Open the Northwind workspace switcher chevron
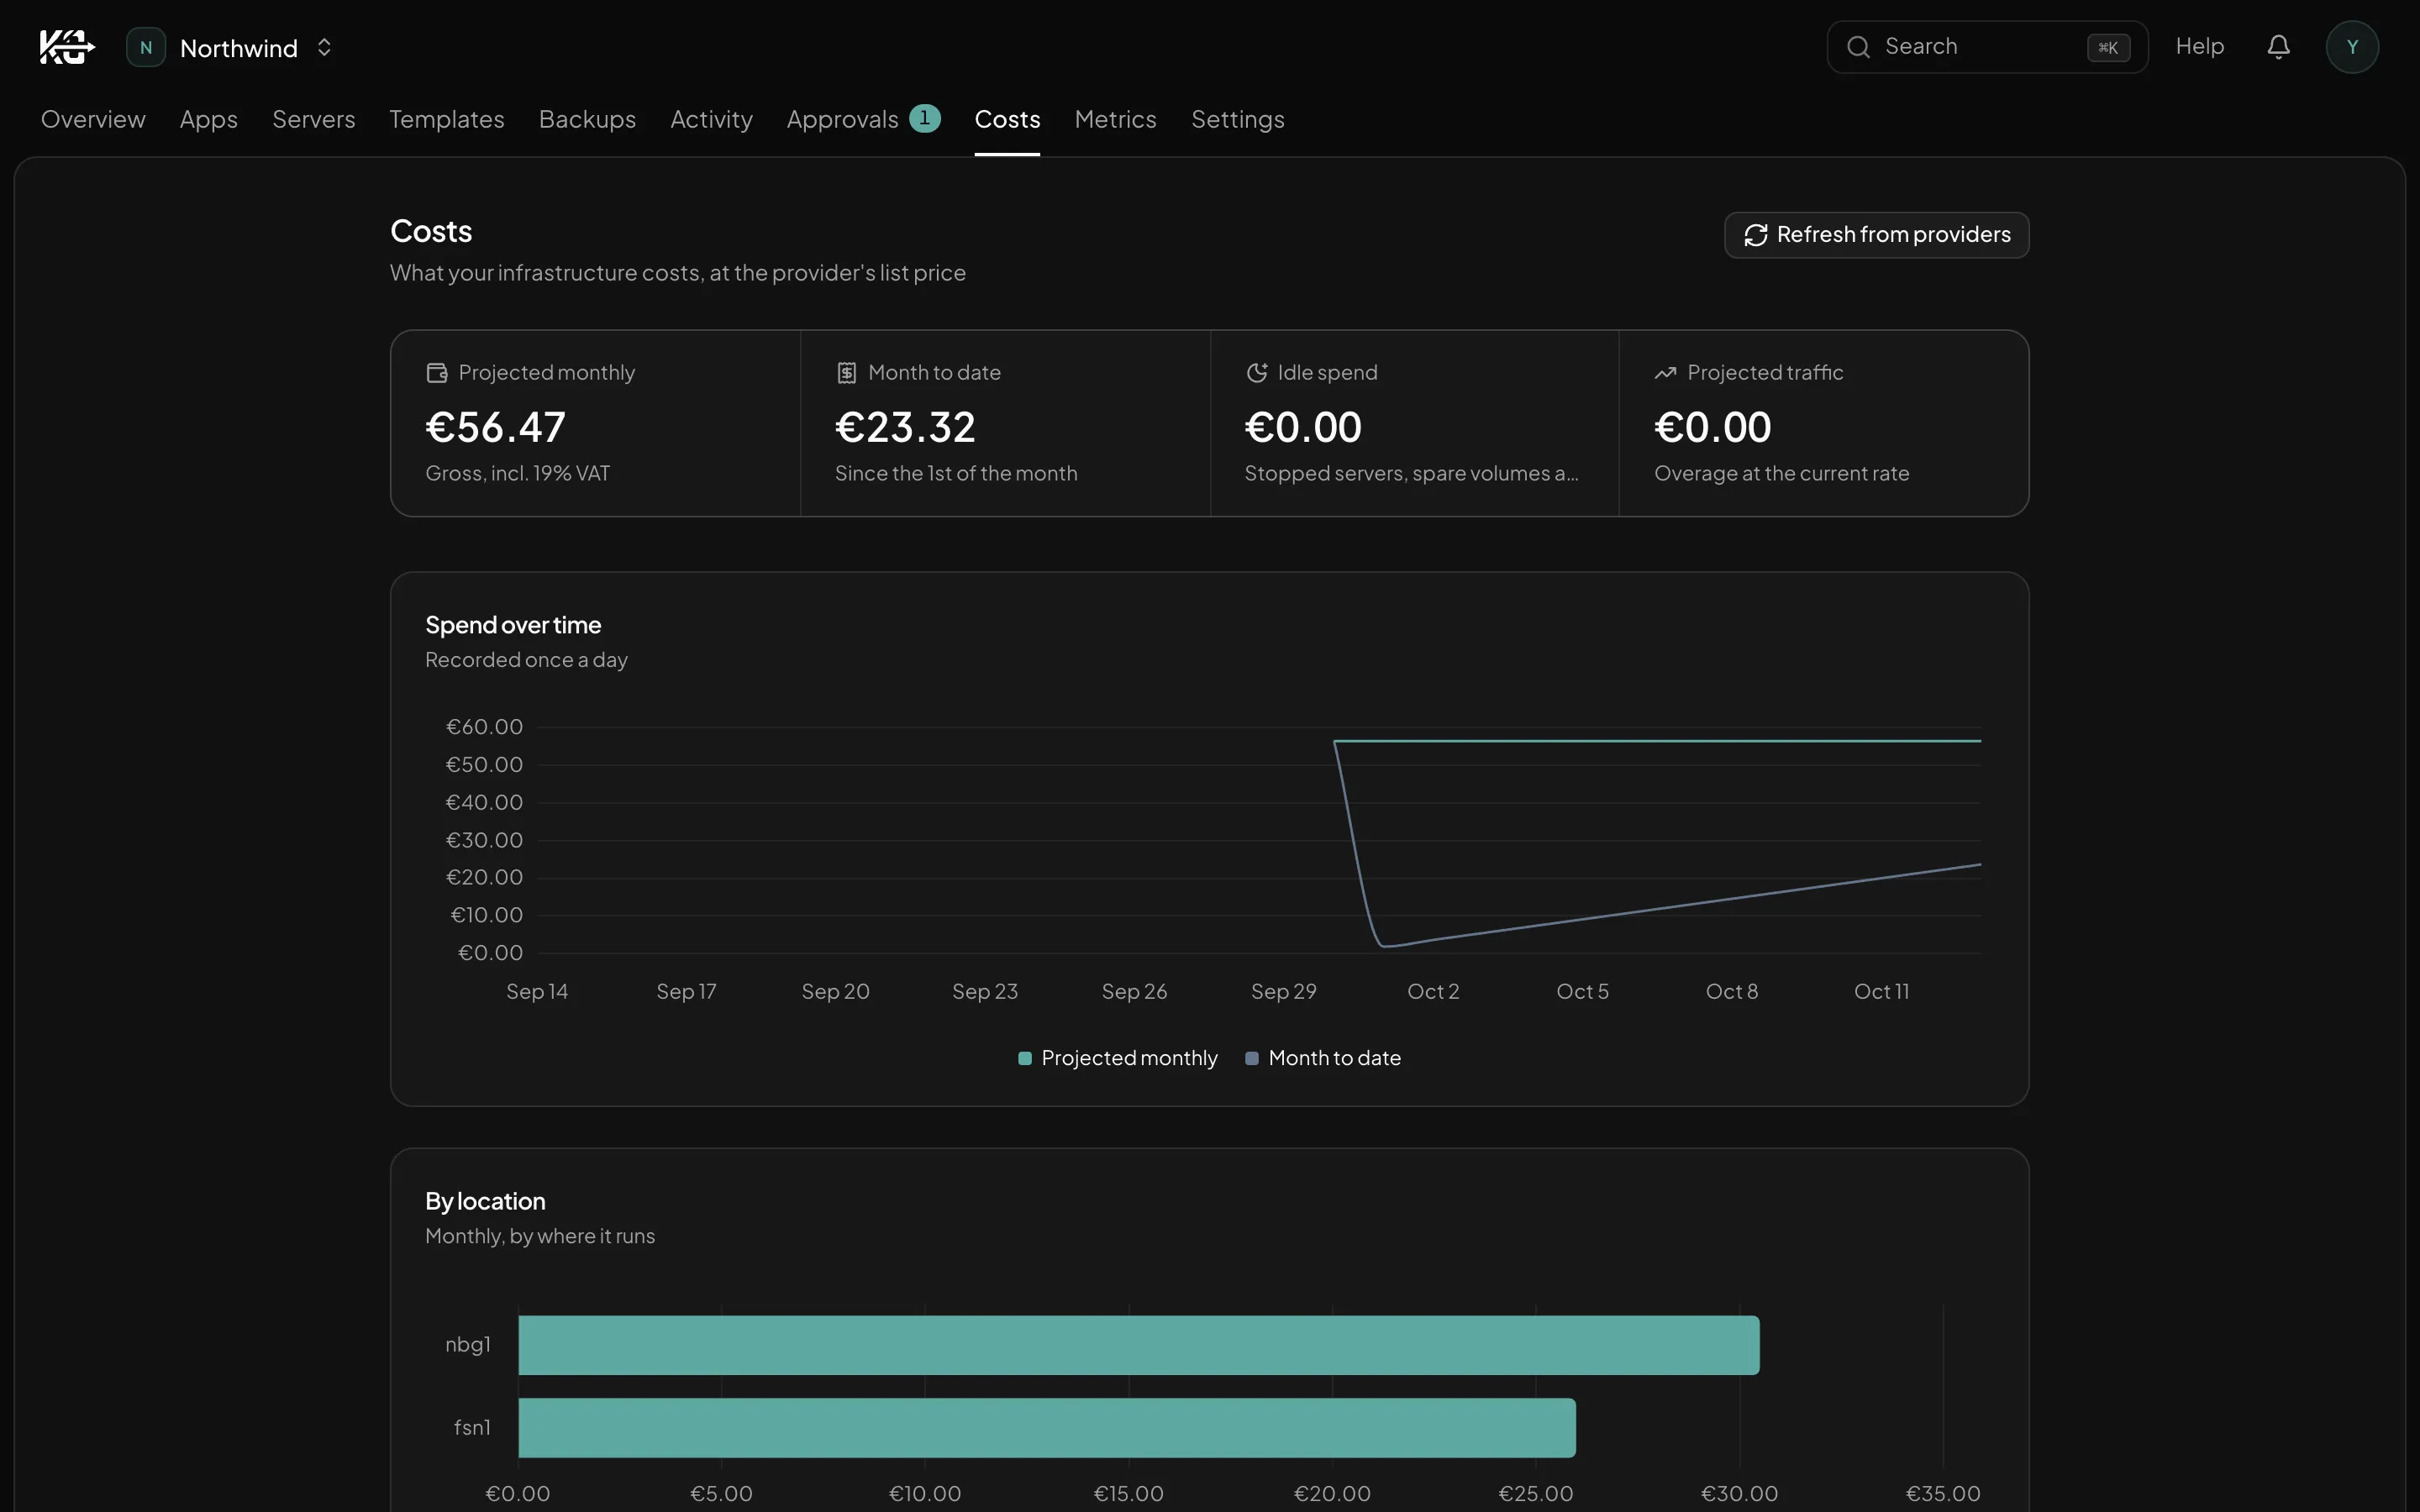The height and width of the screenshot is (1512, 2420). pyautogui.click(x=324, y=47)
